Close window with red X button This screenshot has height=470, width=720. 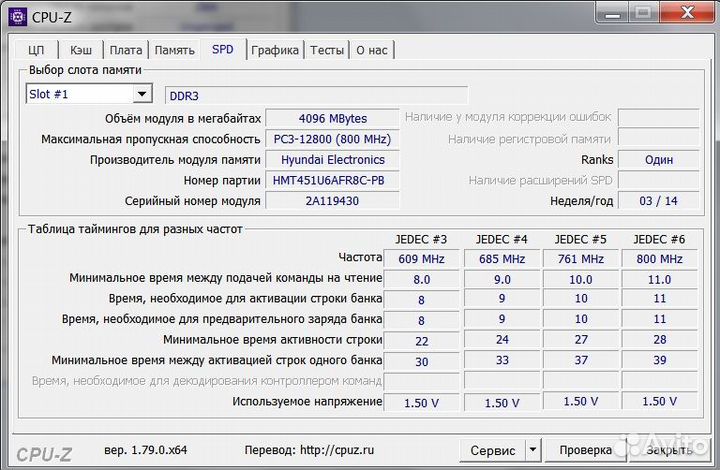pos(687,13)
